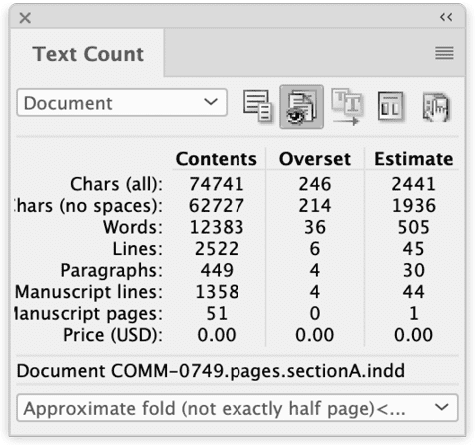Screen dimensions: 475x448
Task: Click Words estimate value 505
Action: click(x=414, y=227)
